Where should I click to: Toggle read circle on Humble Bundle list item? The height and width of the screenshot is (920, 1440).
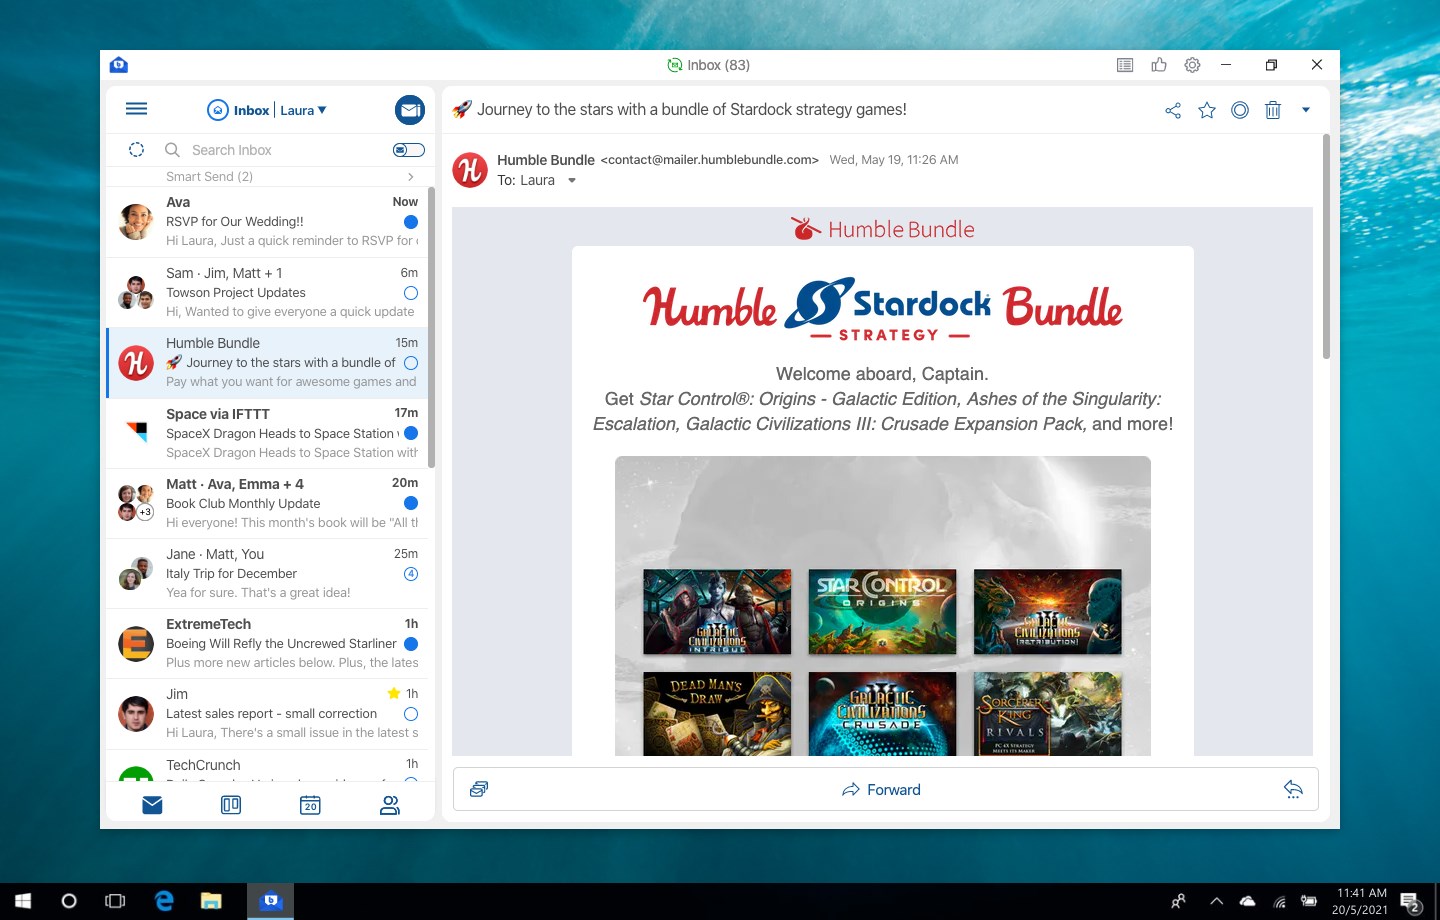point(411,363)
